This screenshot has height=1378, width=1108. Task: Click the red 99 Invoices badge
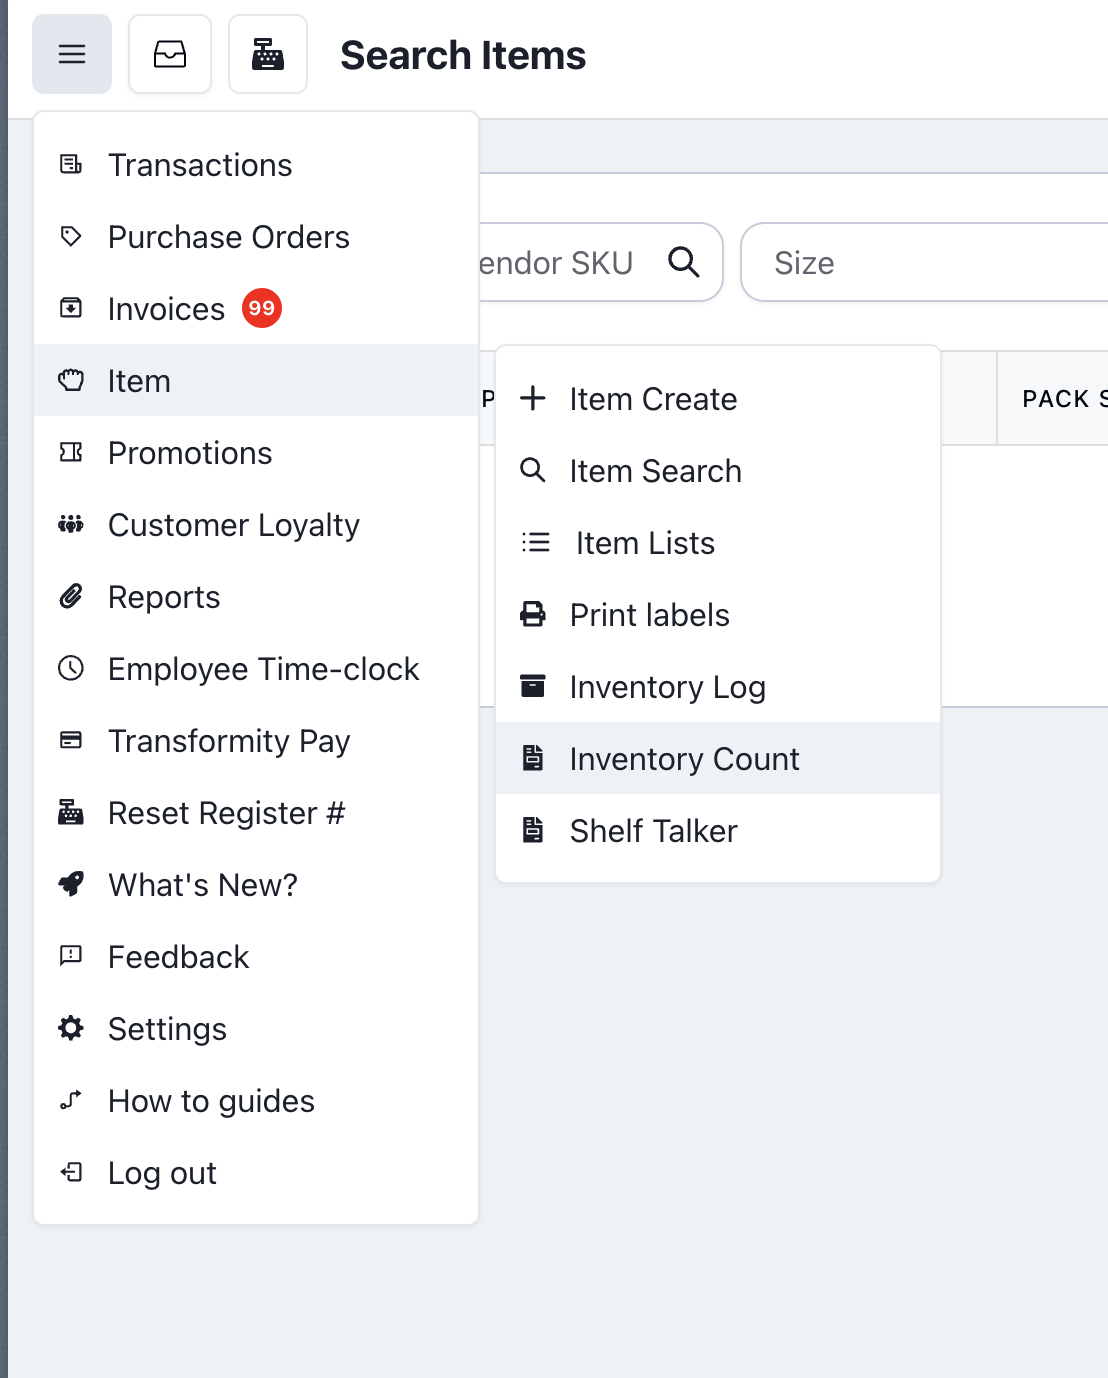point(262,308)
